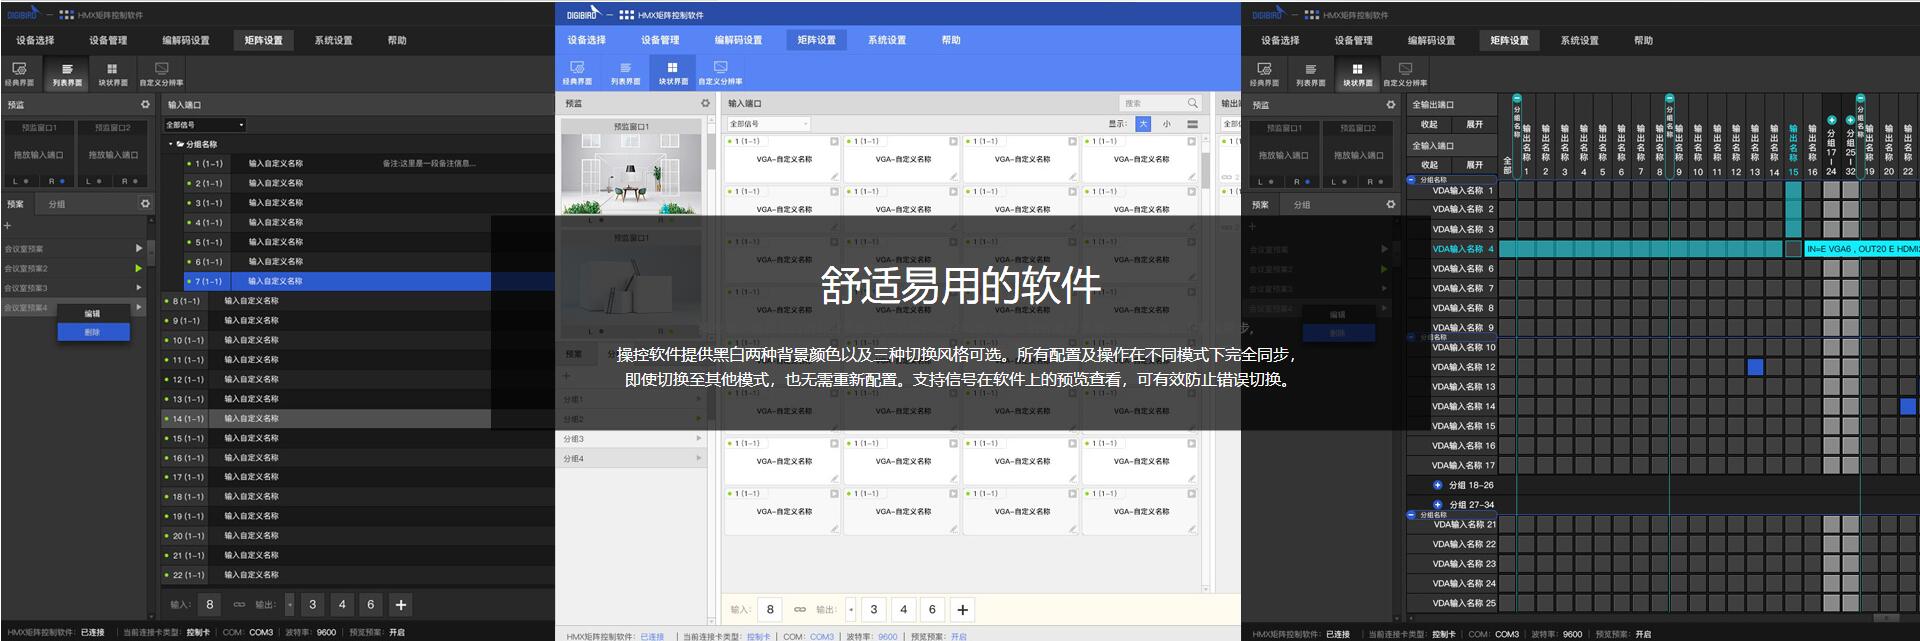
Task: Open 系统设置 menu in light-theme window
Action: coord(887,40)
